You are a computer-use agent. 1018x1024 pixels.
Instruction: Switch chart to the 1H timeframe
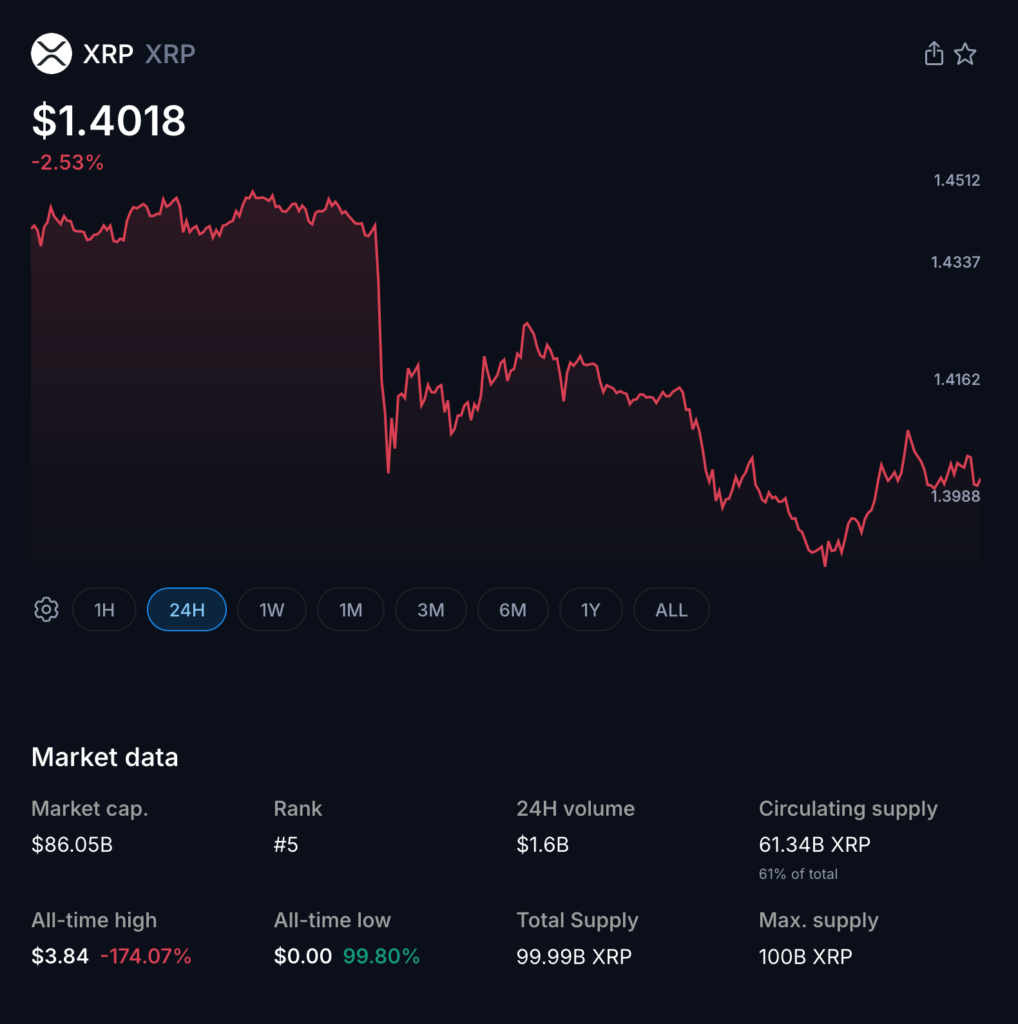click(104, 609)
